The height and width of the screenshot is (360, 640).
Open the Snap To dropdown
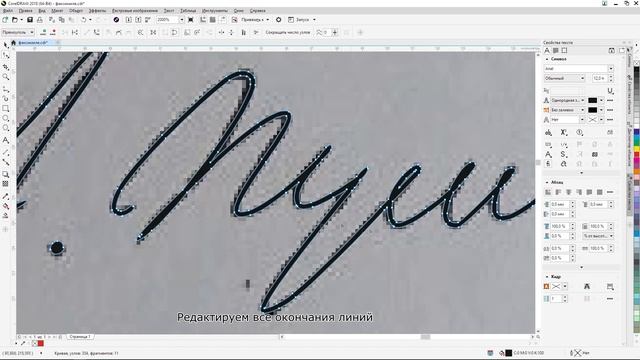tap(268, 20)
